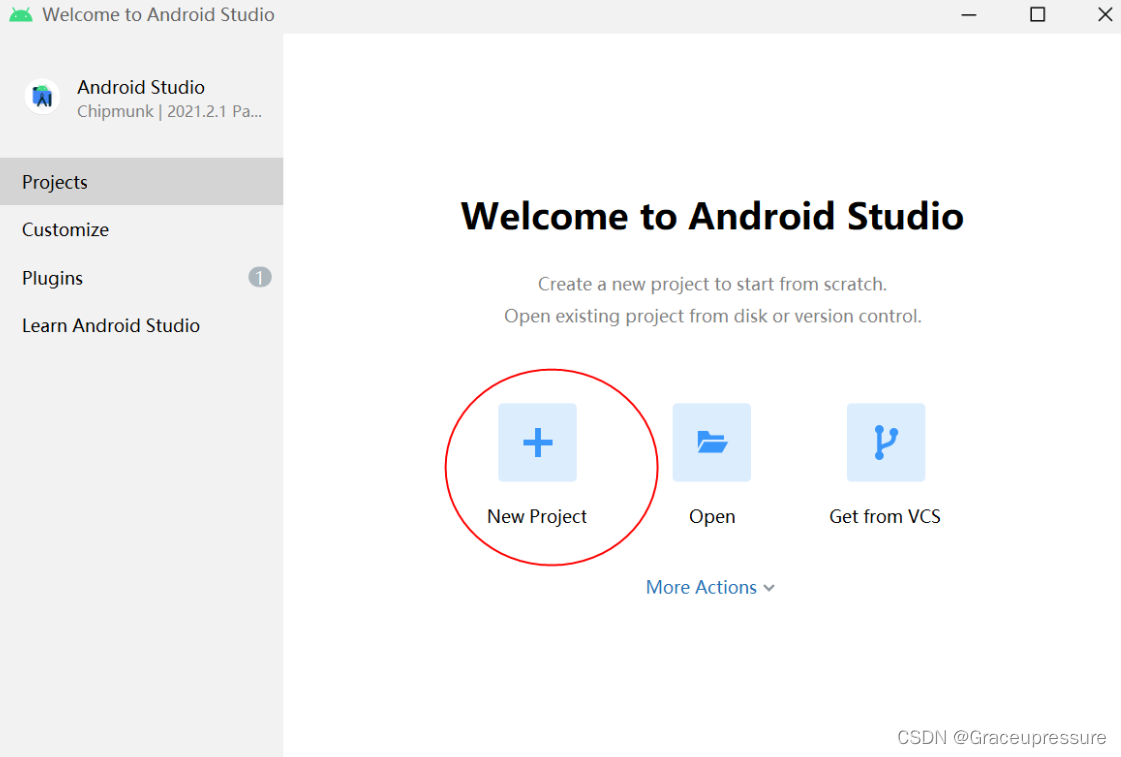1121x757 pixels.
Task: Maximize the Welcome to Android Studio window
Action: click(1037, 14)
